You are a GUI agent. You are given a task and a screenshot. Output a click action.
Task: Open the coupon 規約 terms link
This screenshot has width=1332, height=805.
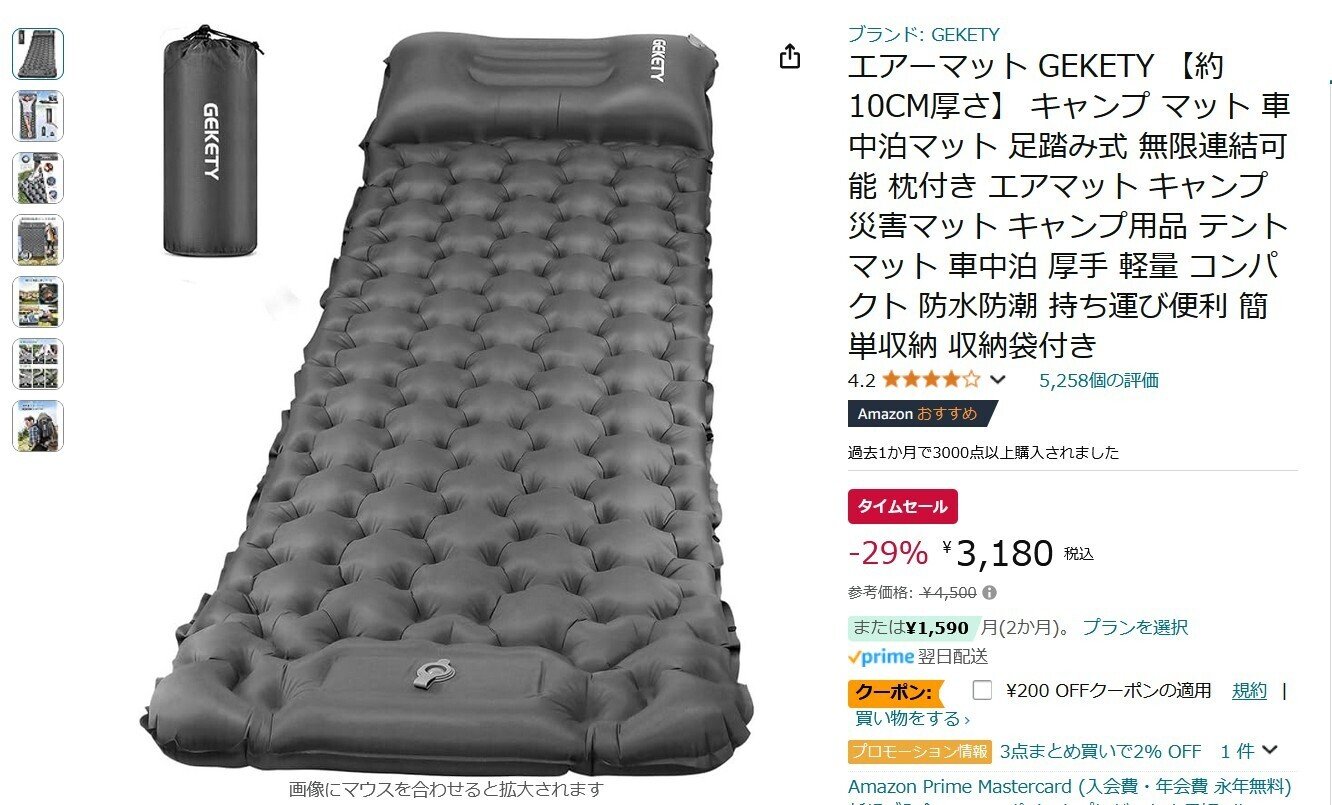coord(1249,690)
